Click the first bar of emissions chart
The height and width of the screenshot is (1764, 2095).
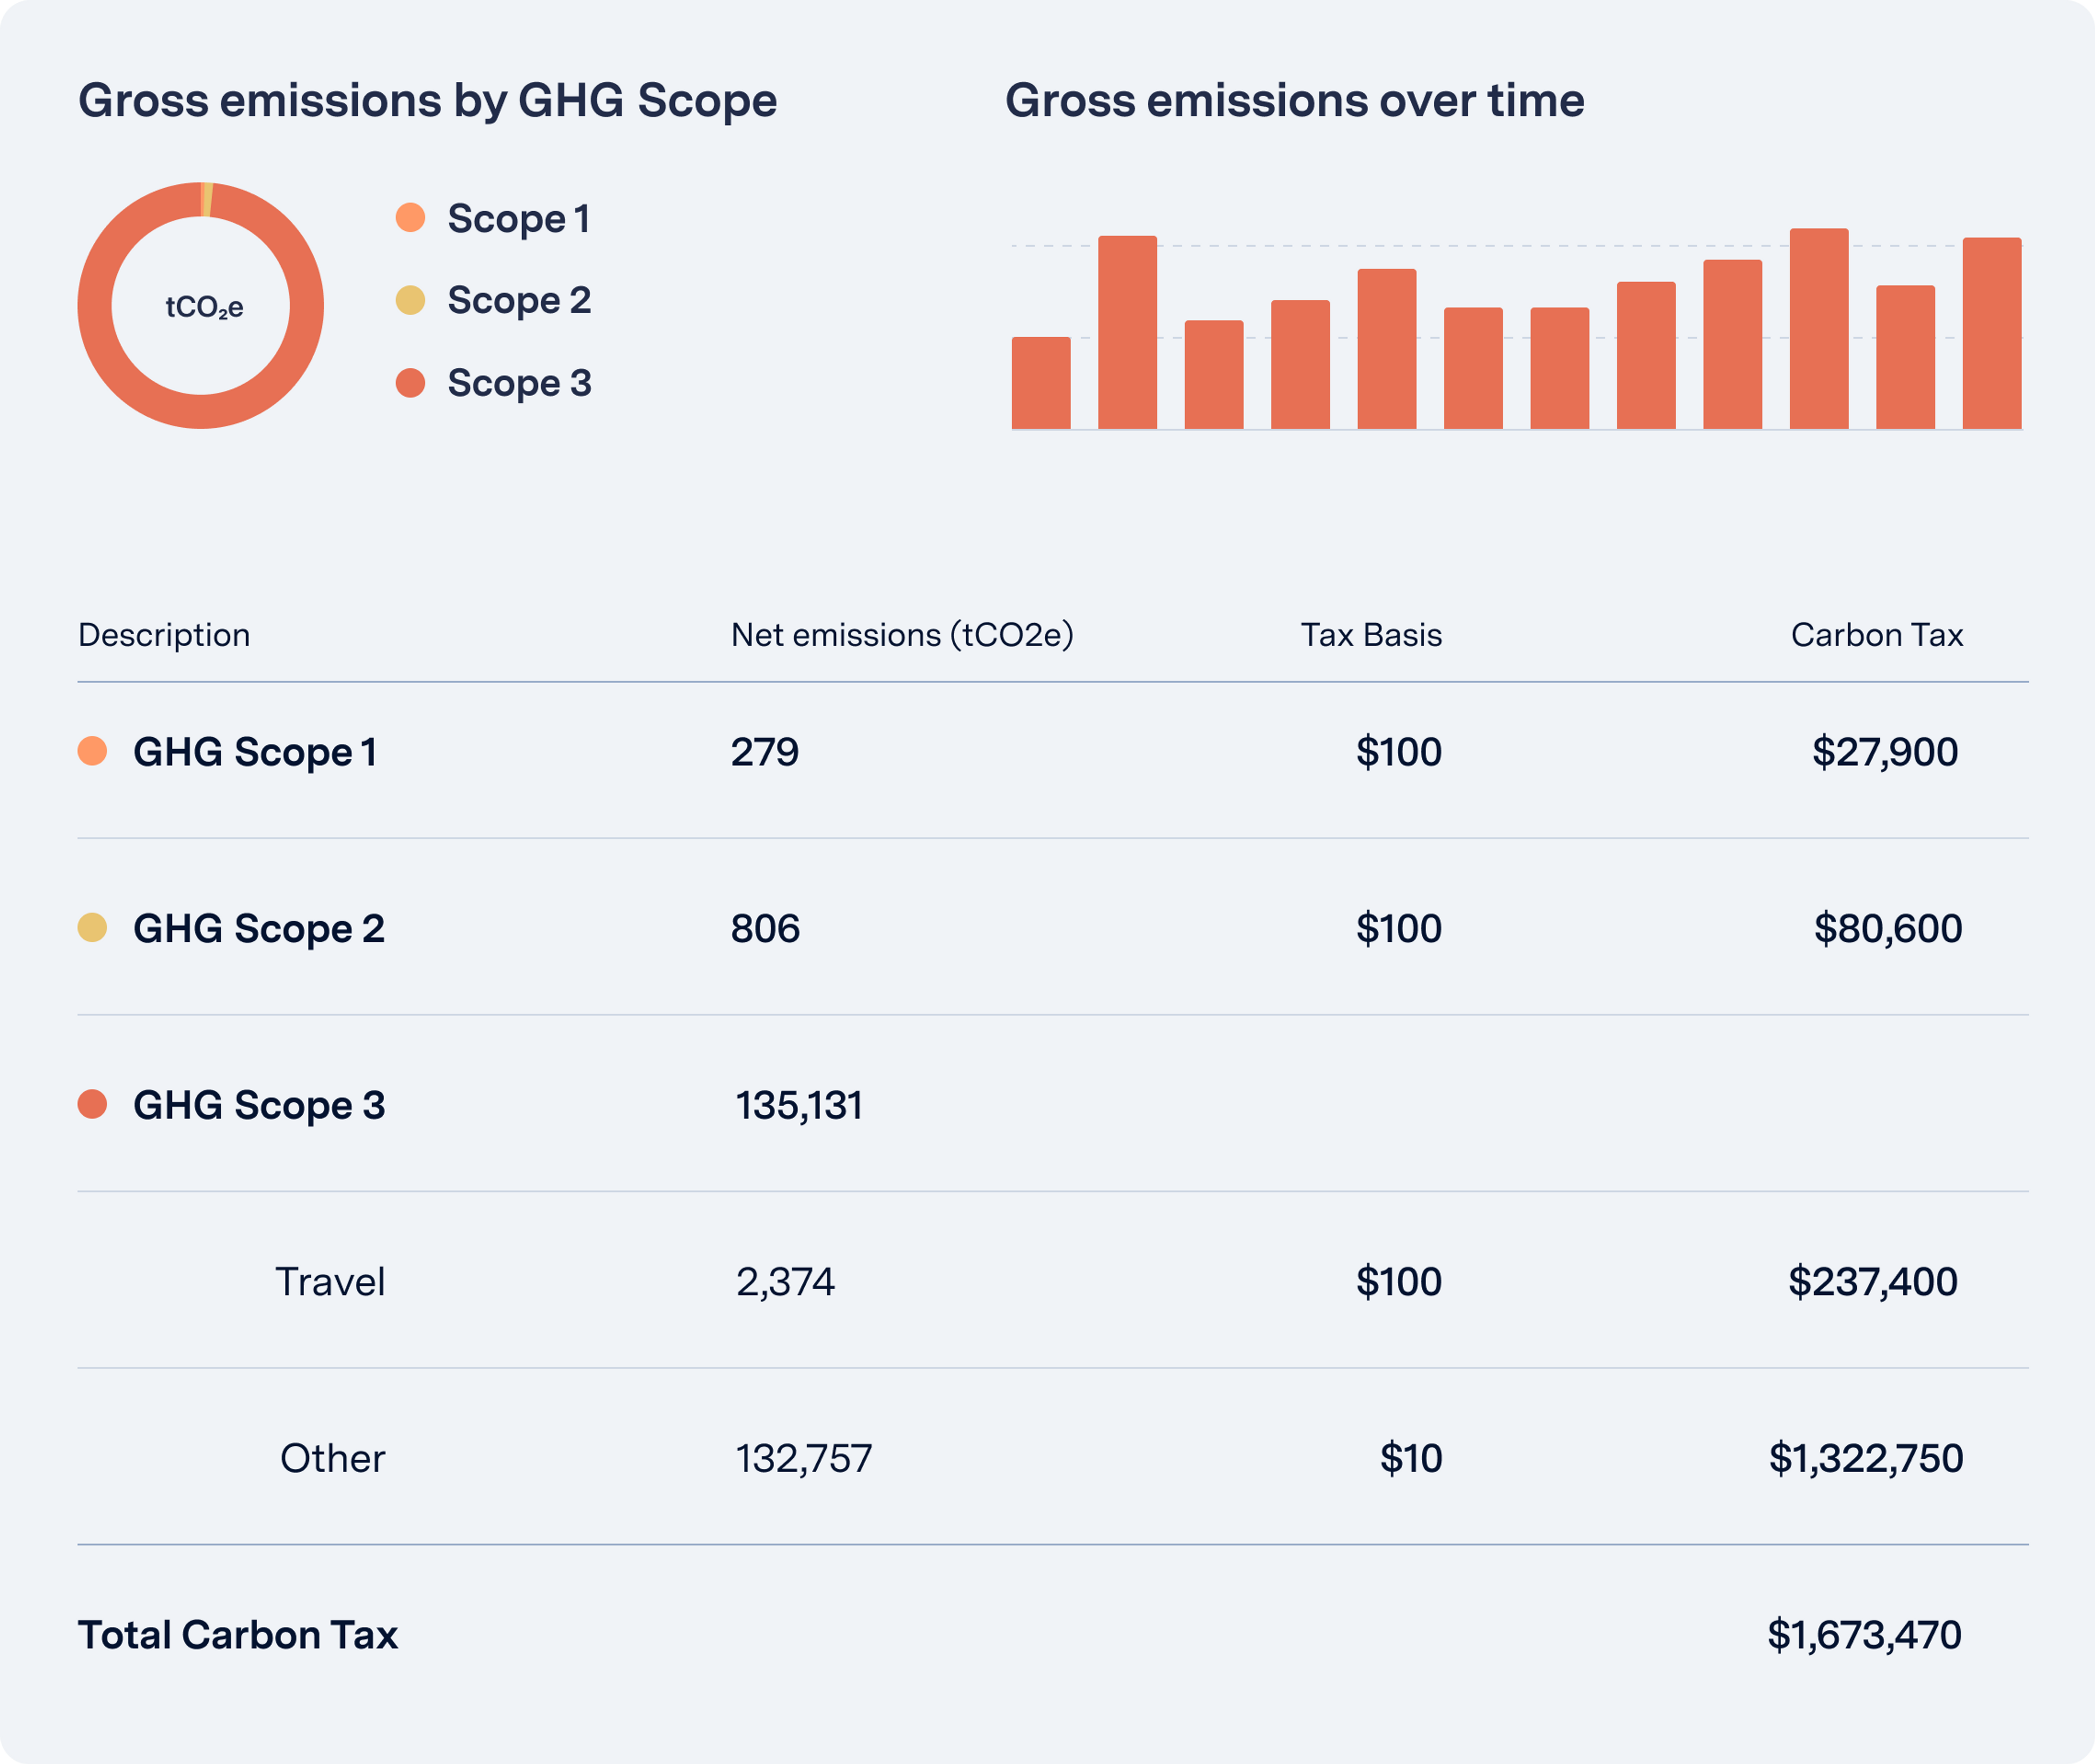click(1040, 383)
